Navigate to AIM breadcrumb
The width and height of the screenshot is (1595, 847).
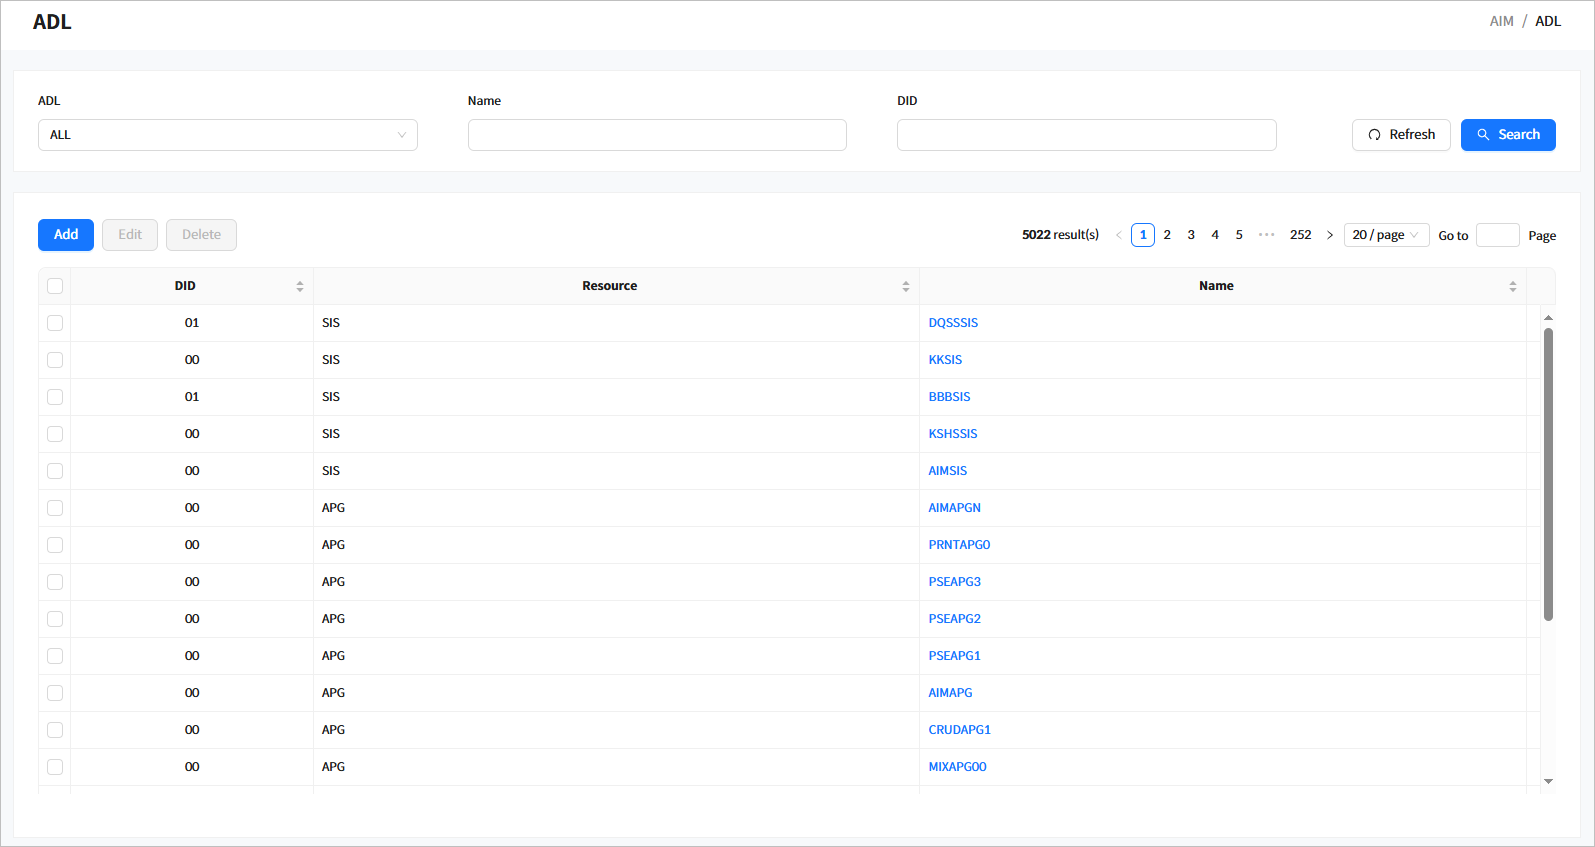[x=1501, y=21]
